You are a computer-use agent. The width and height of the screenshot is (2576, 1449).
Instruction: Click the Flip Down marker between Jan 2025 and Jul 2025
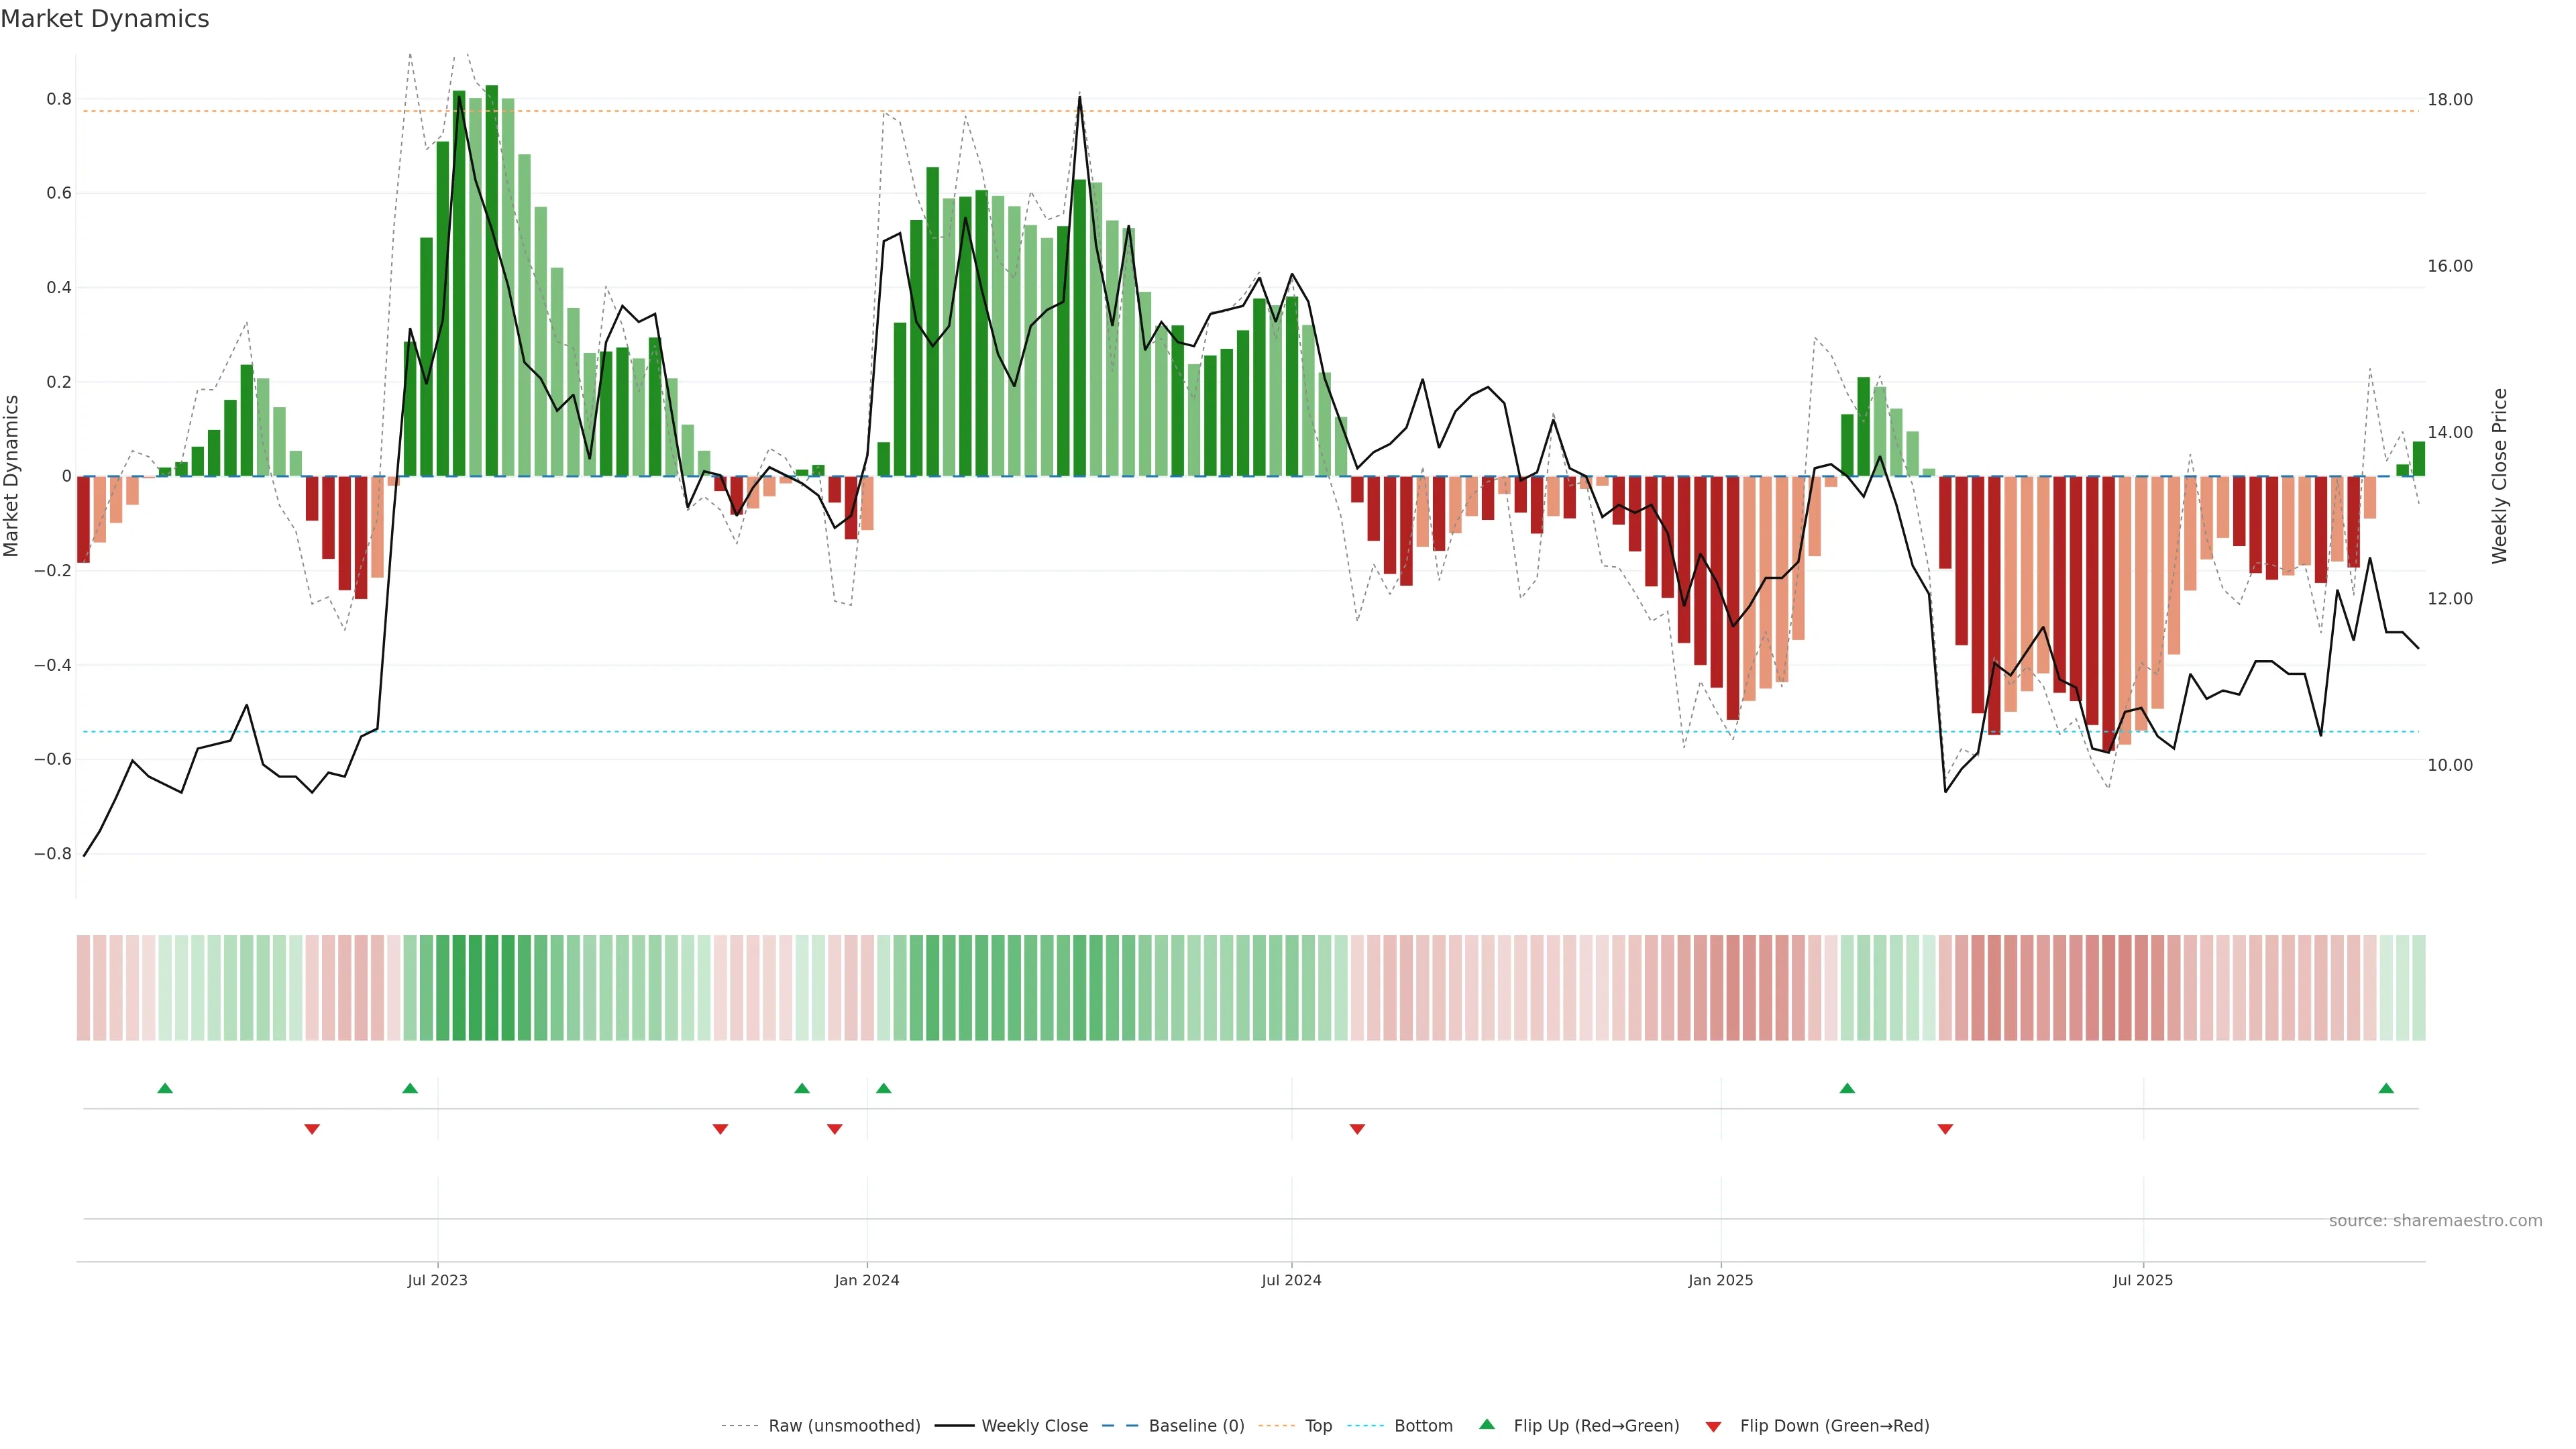tap(1945, 1129)
